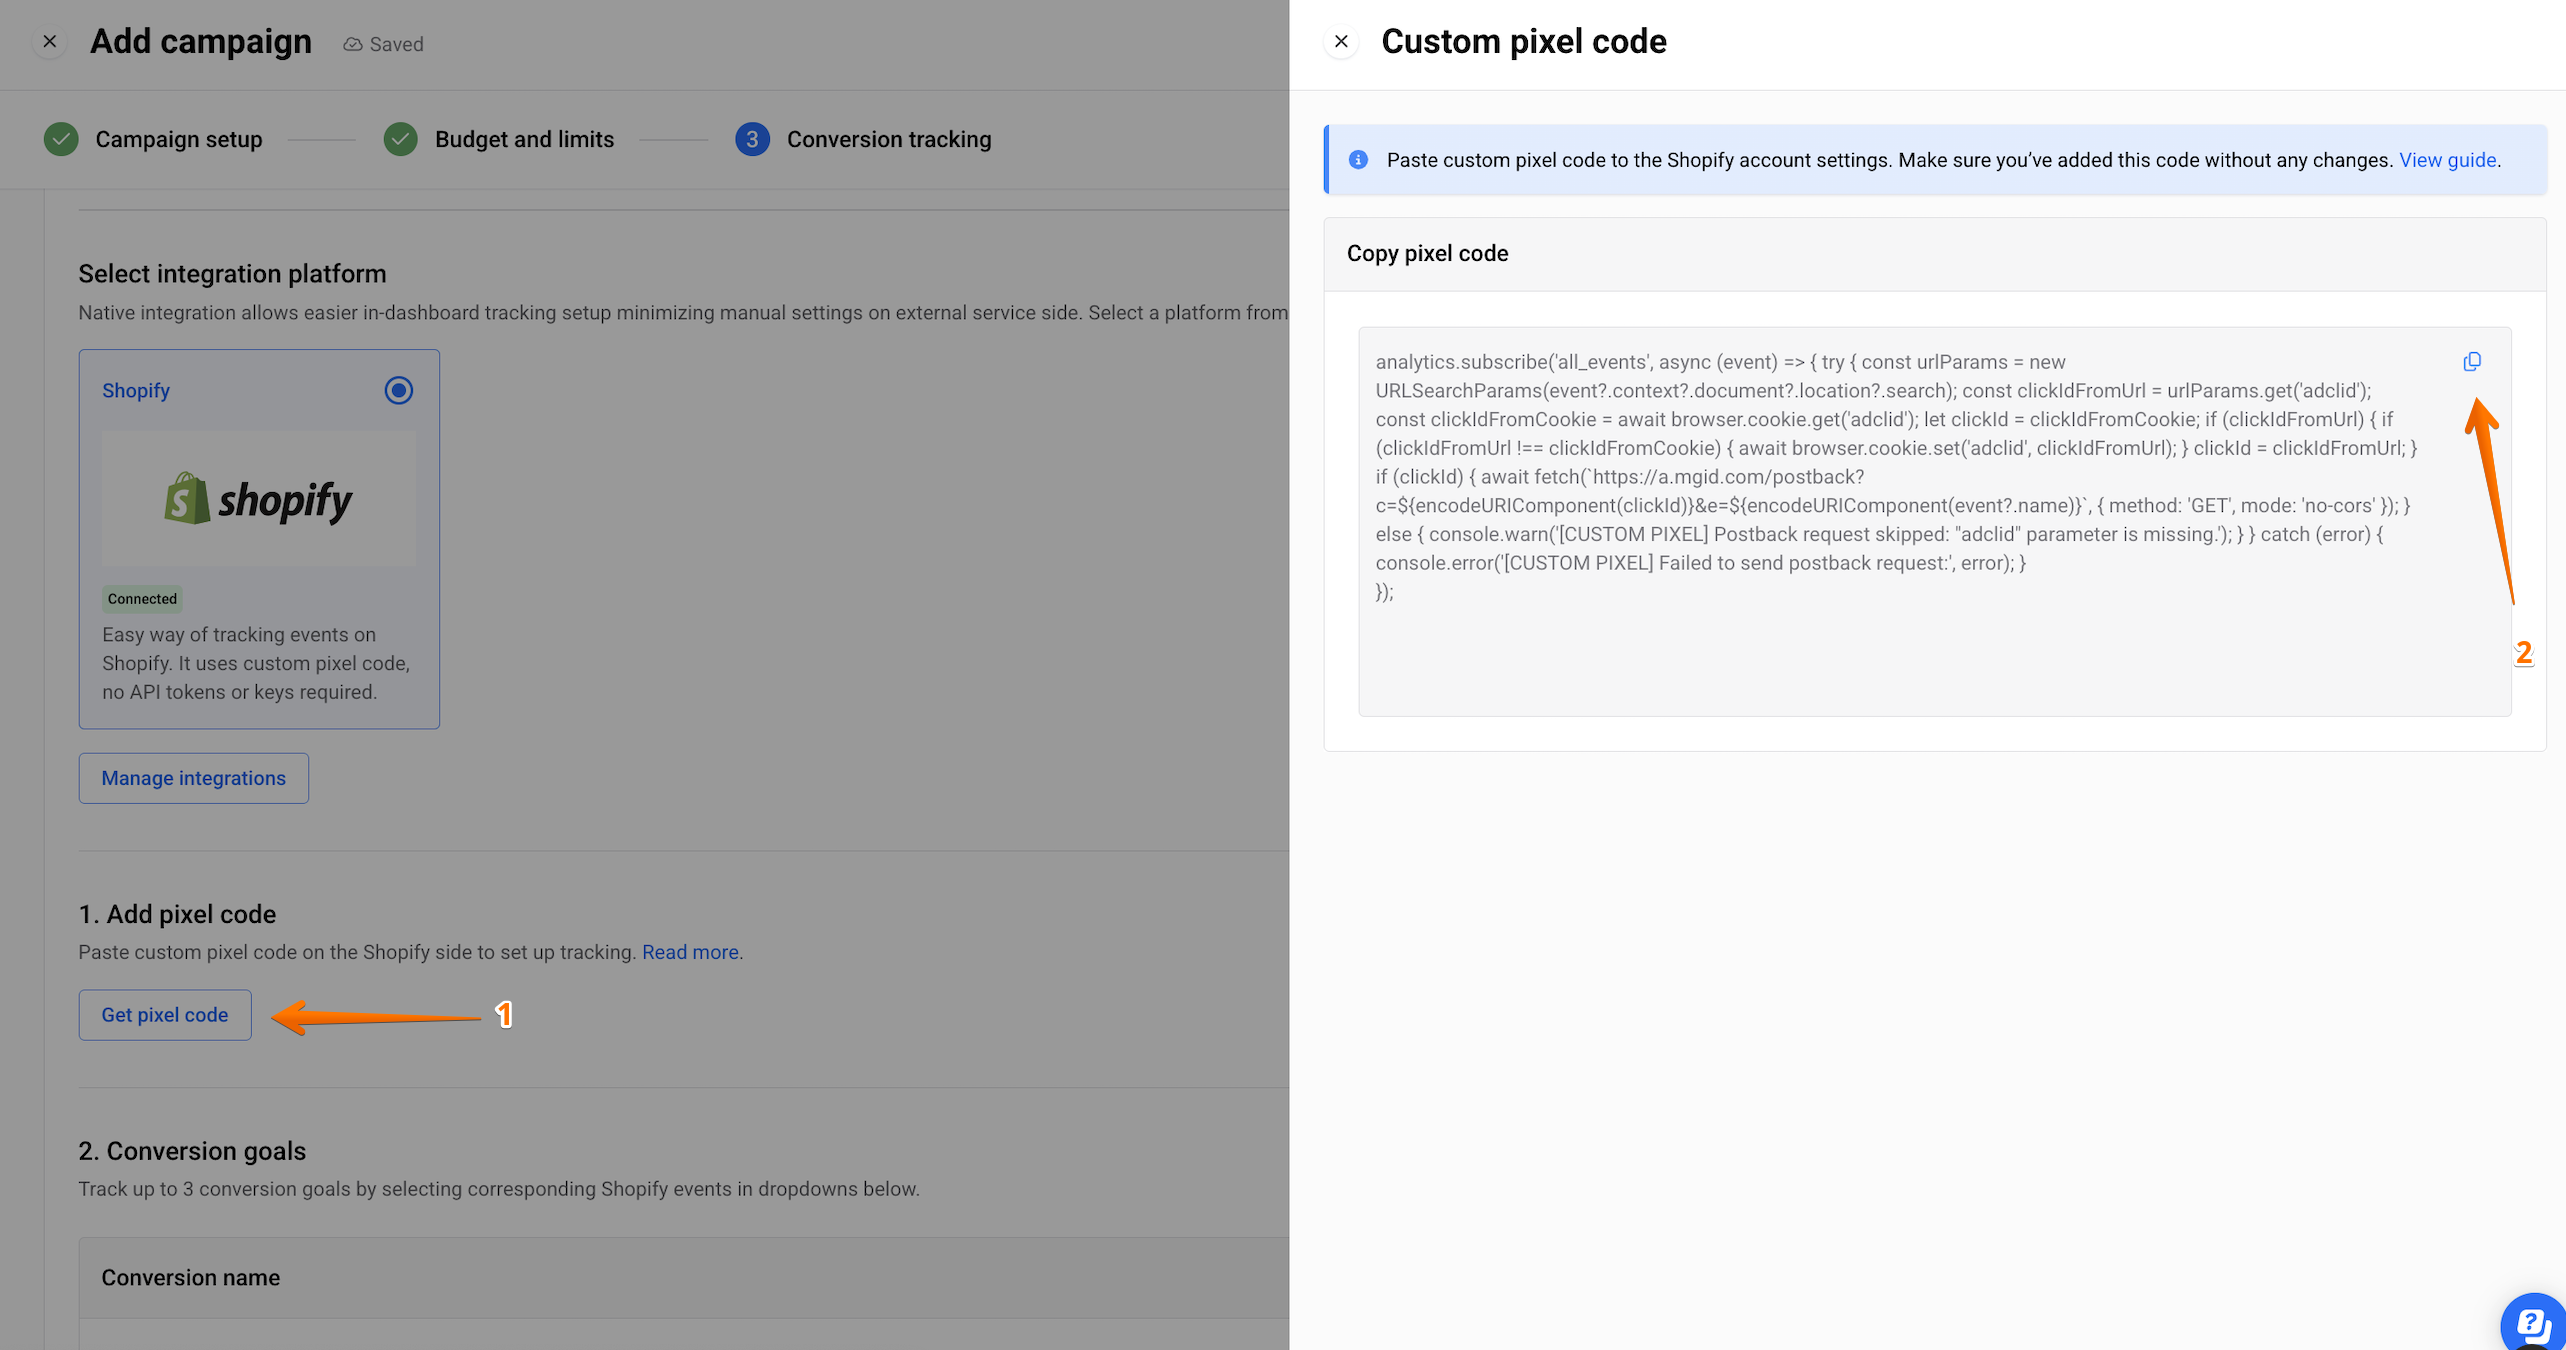The height and width of the screenshot is (1350, 2566).
Task: Click the step 3 number badge
Action: pyautogui.click(x=752, y=139)
